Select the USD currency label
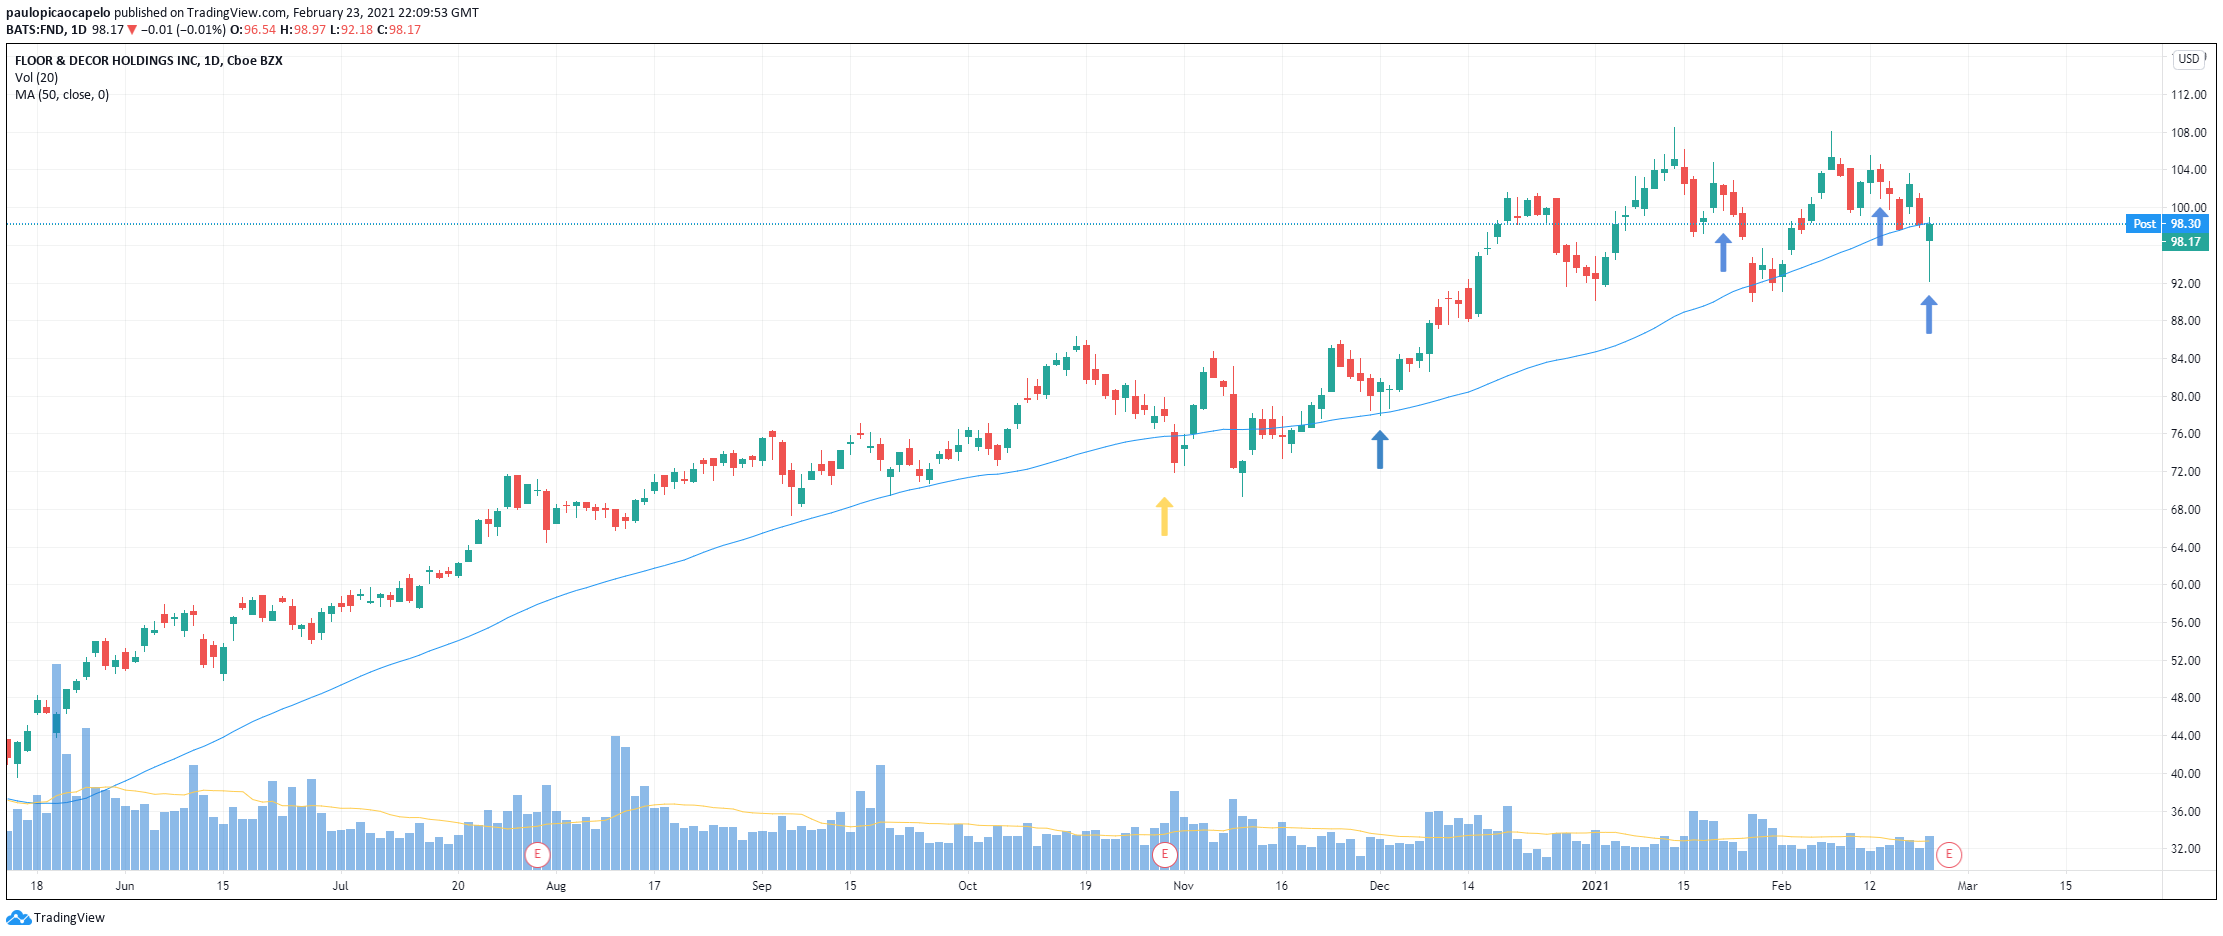Screen dimensions: 2223x936 pyautogui.click(x=2189, y=59)
